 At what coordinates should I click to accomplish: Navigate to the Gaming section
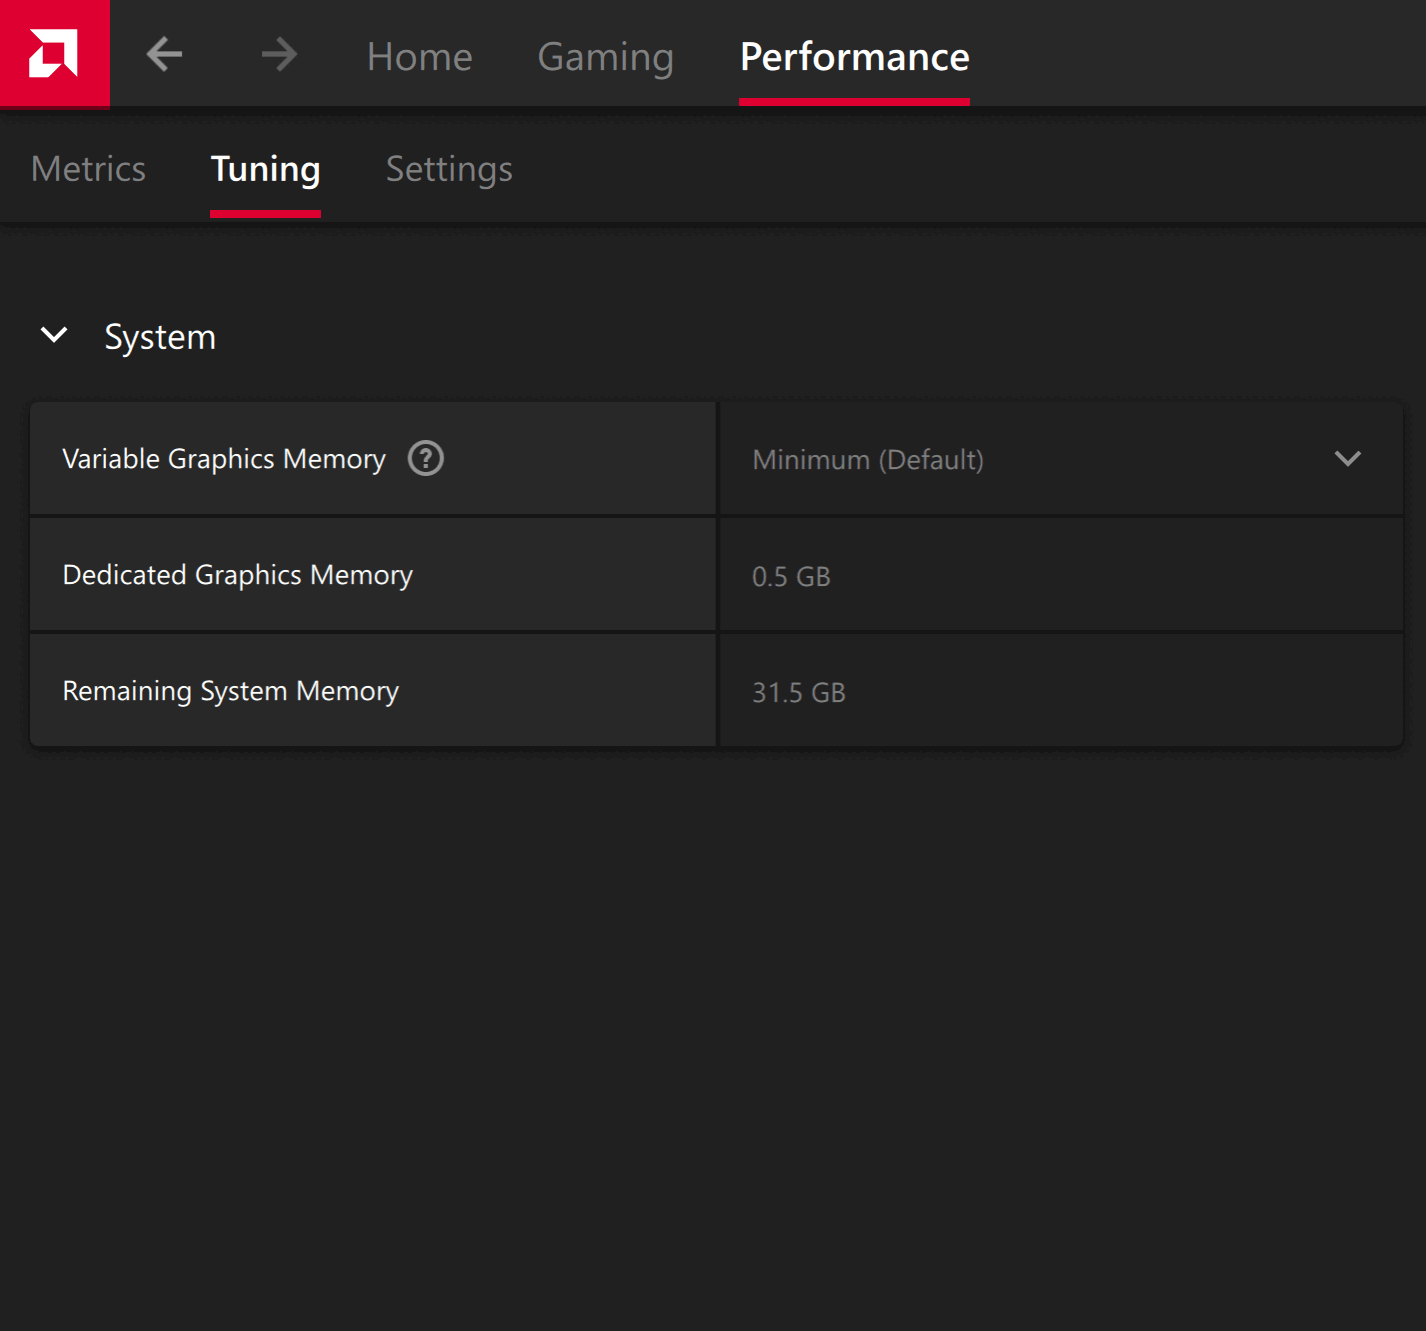pyautogui.click(x=605, y=57)
